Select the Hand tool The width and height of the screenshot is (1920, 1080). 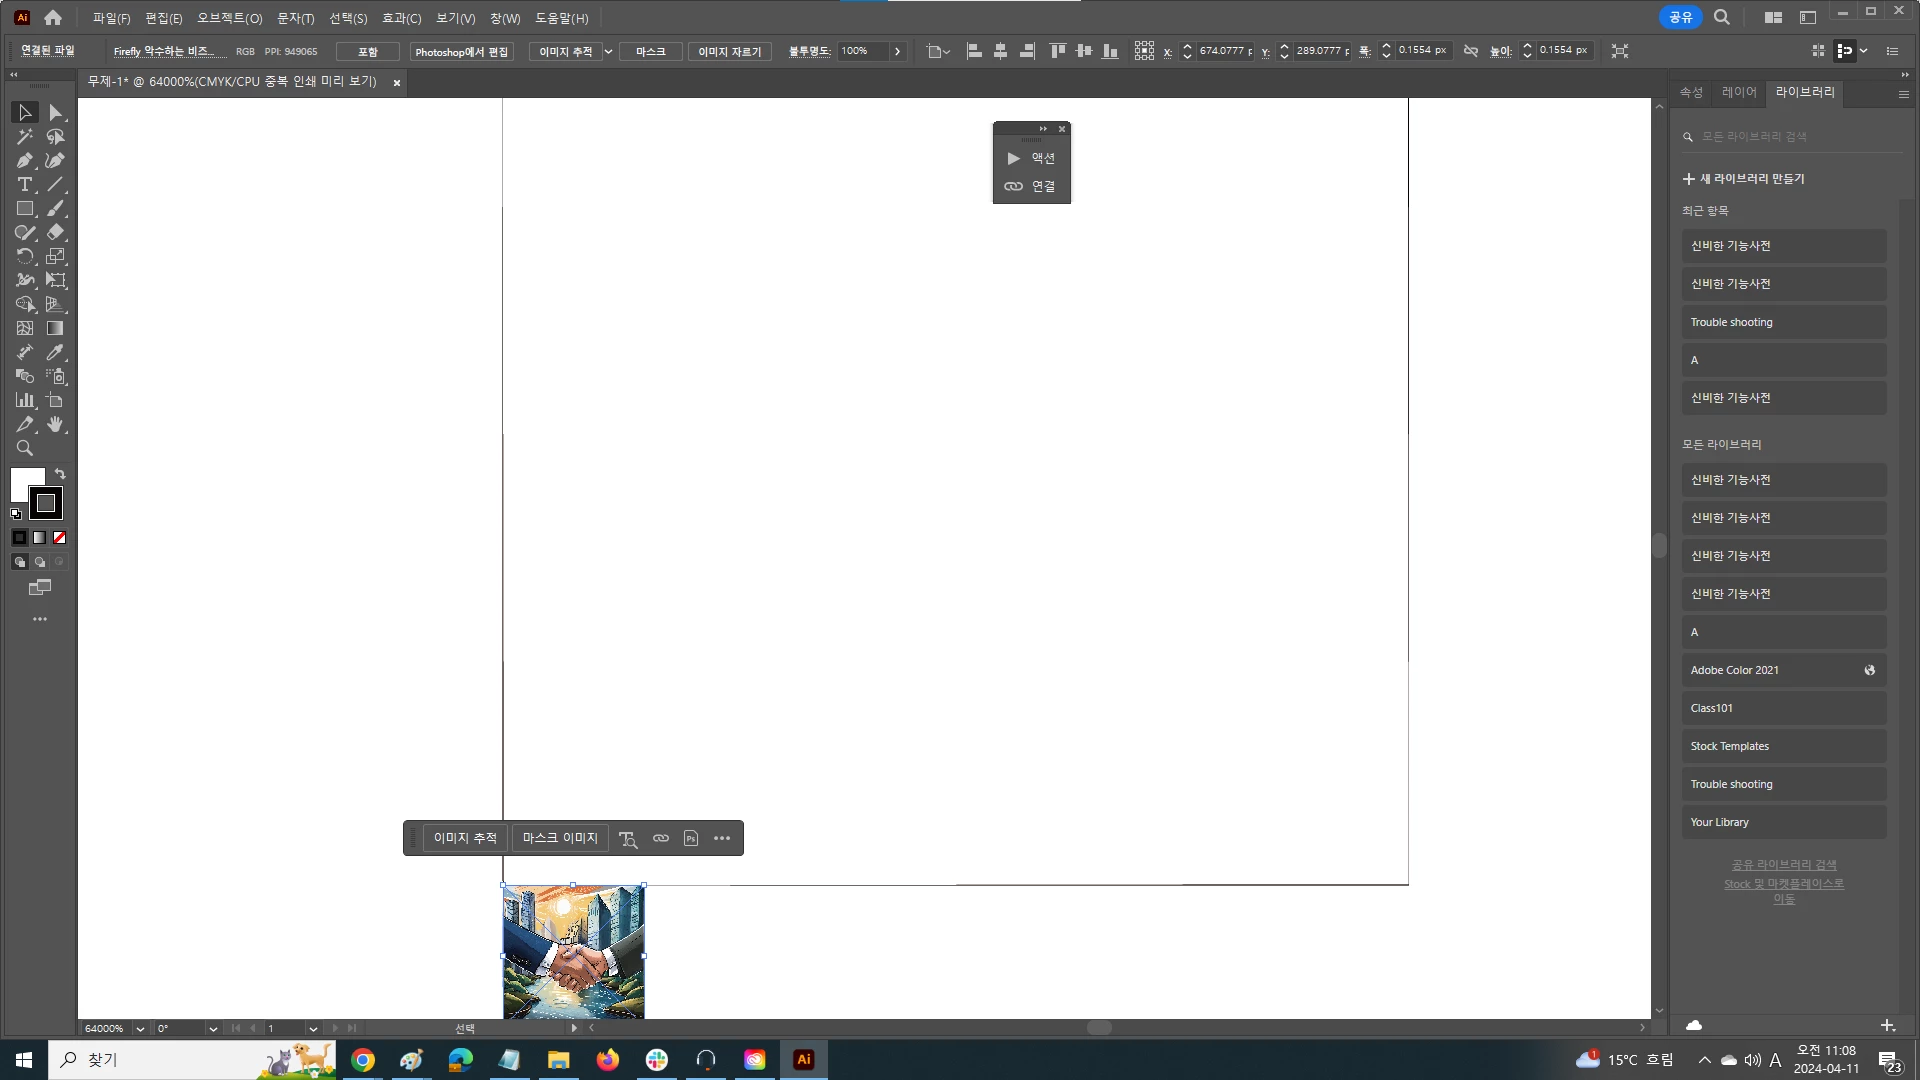coord(55,425)
